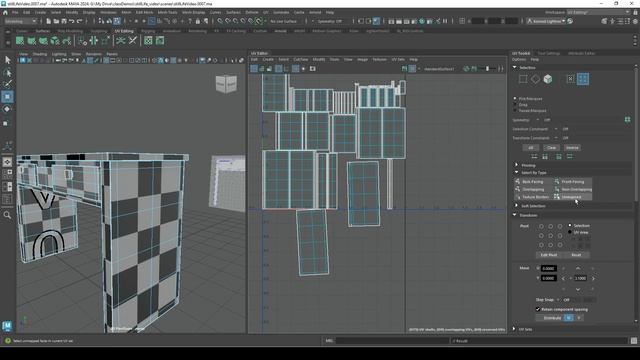Click the planar mapping shelf icon
This screenshot has width=640, height=360.
coord(20,40)
